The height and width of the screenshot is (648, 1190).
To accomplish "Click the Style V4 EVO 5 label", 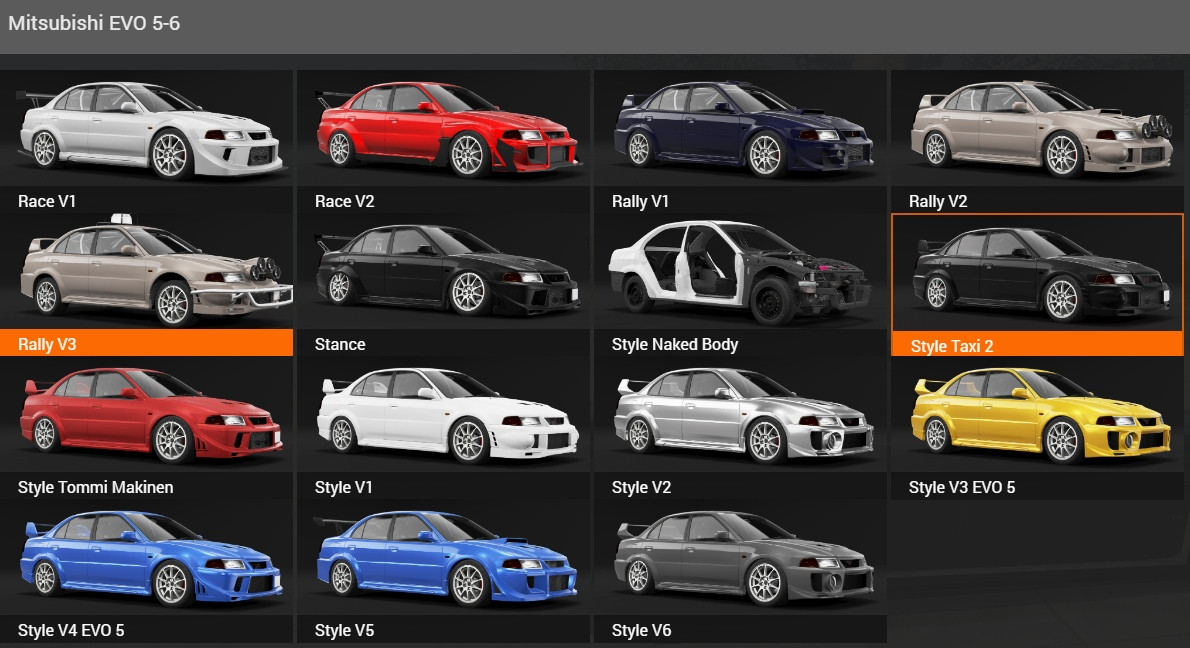I will pos(71,631).
